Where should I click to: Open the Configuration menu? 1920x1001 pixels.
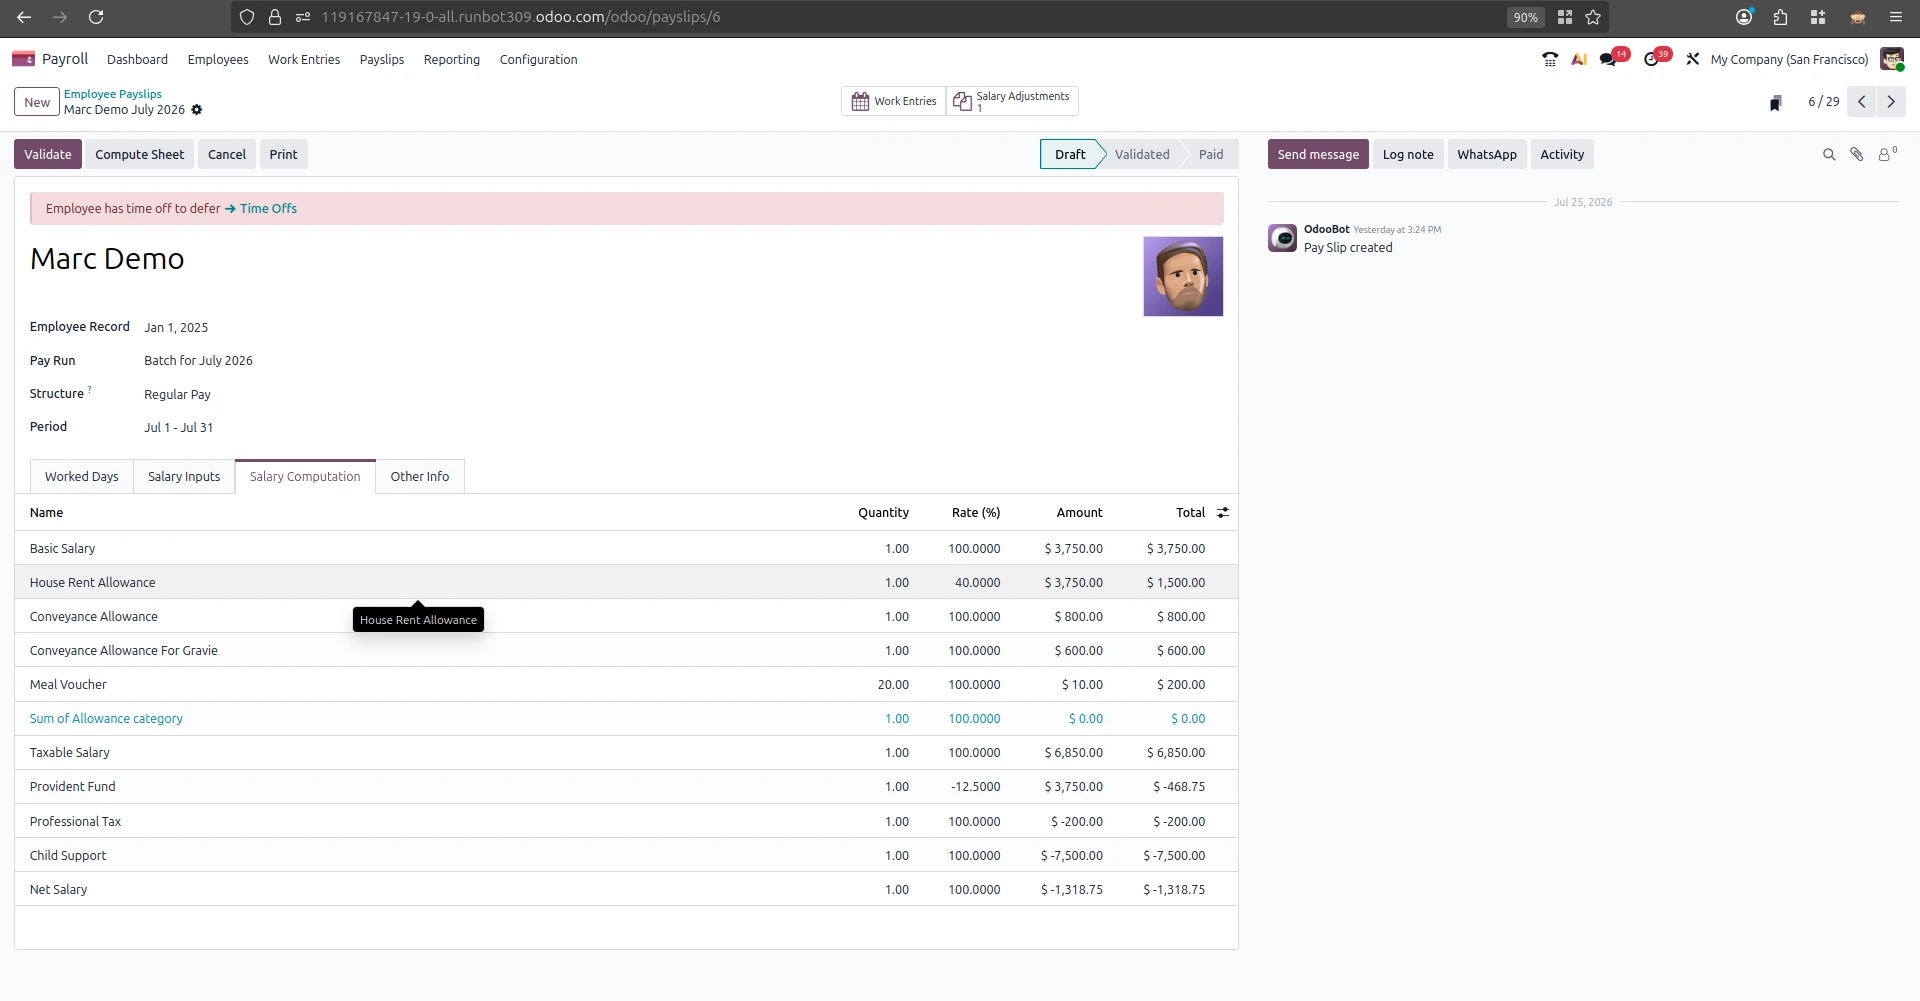(x=538, y=60)
